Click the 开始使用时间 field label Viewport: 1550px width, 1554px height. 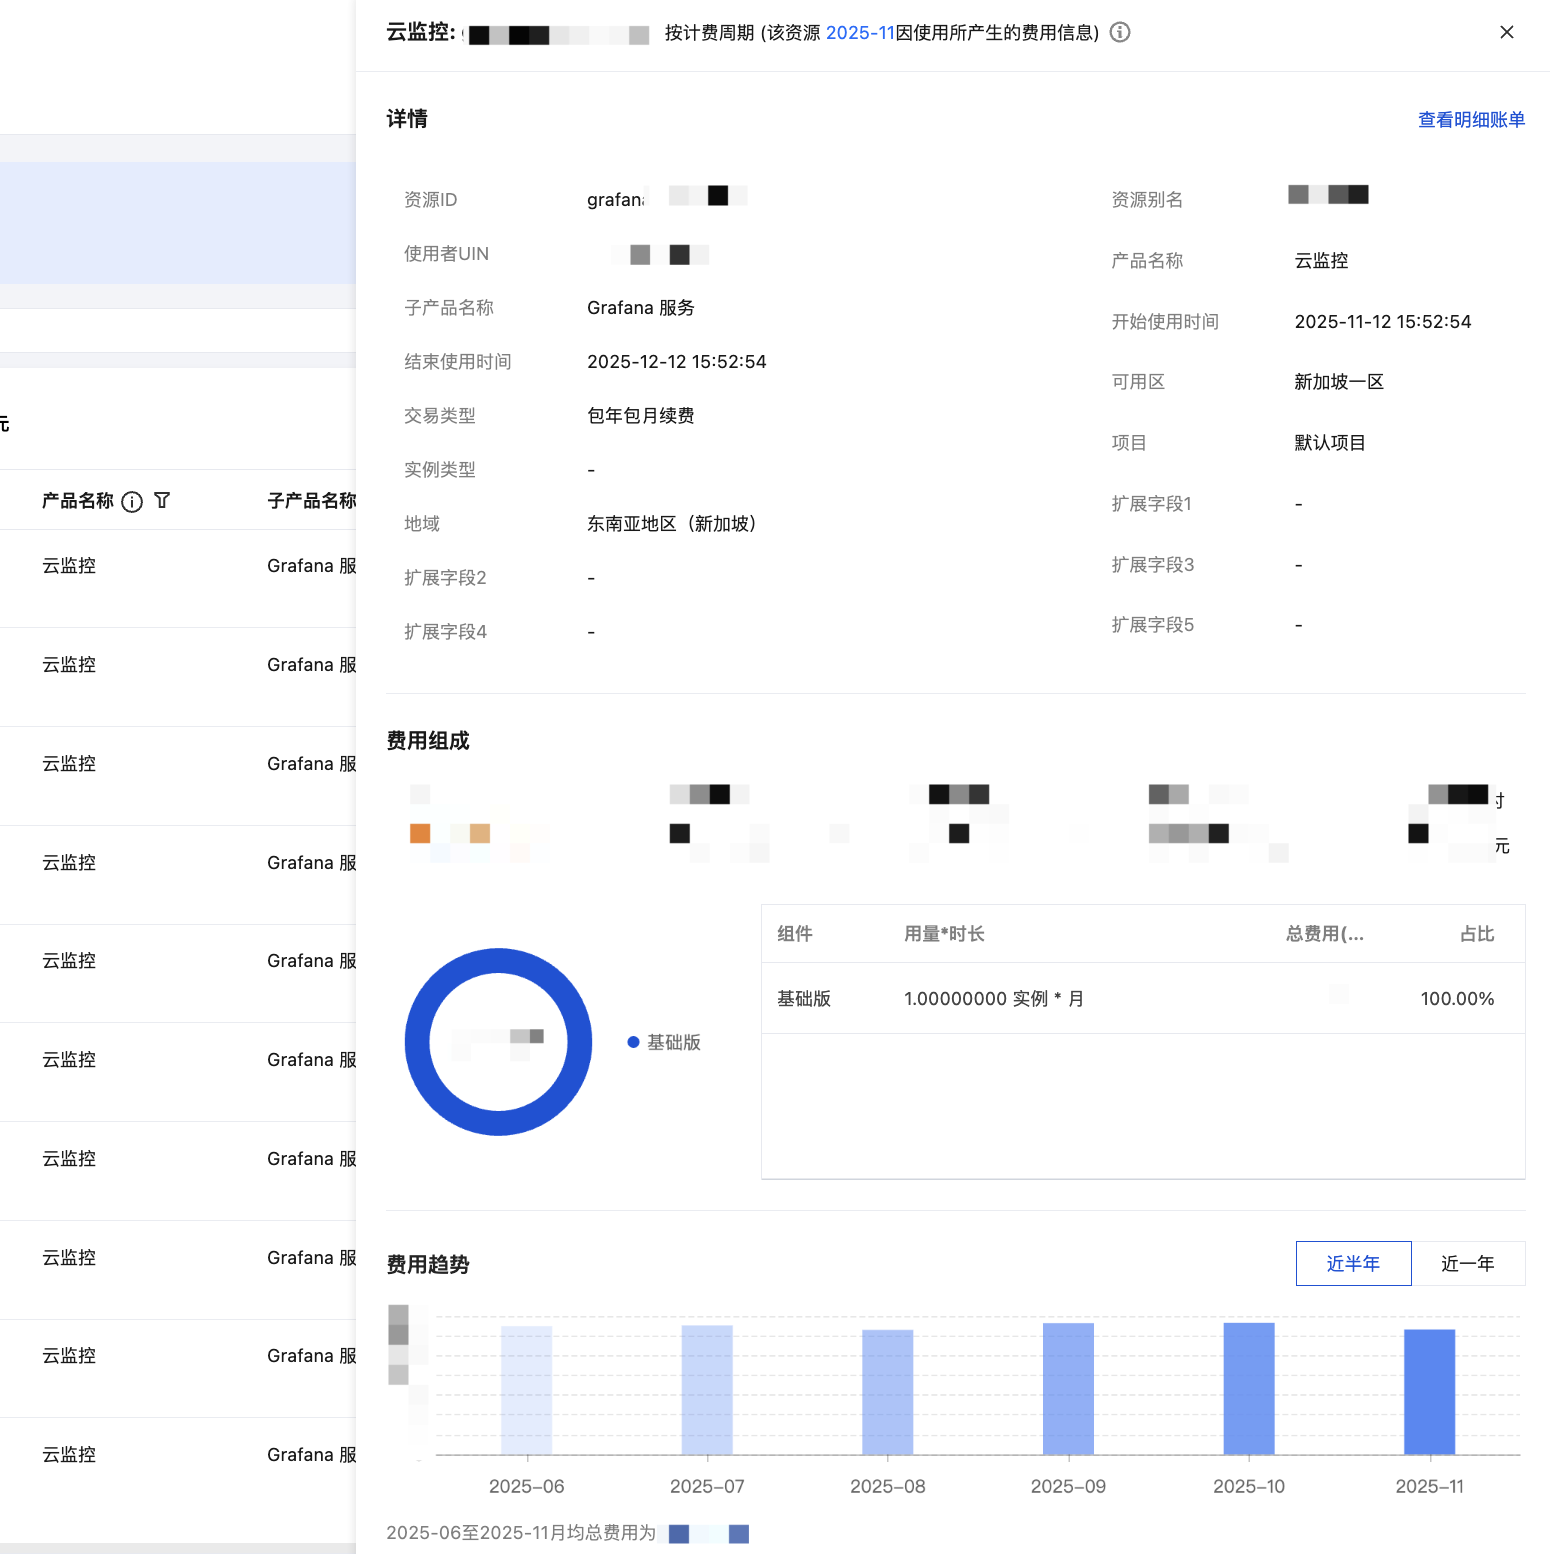click(1165, 322)
